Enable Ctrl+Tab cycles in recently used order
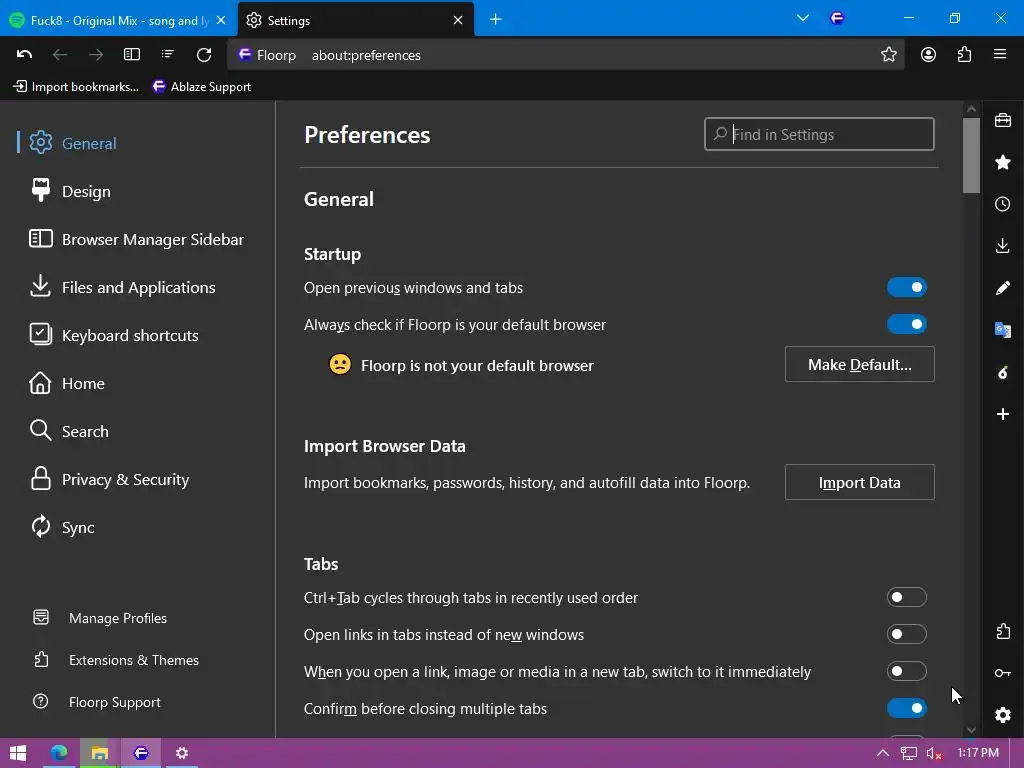 click(906, 598)
